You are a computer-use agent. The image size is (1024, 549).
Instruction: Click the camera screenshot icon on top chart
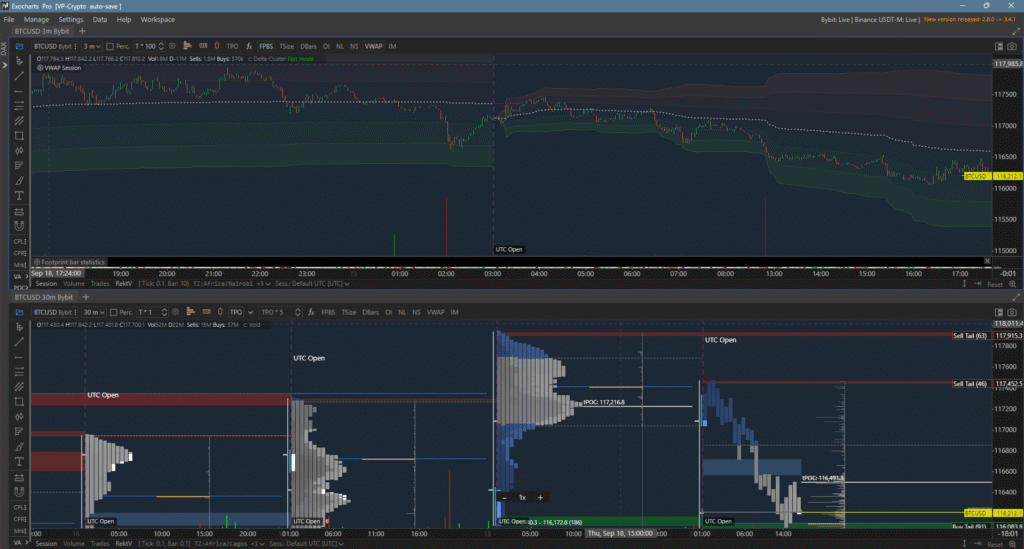point(998,46)
